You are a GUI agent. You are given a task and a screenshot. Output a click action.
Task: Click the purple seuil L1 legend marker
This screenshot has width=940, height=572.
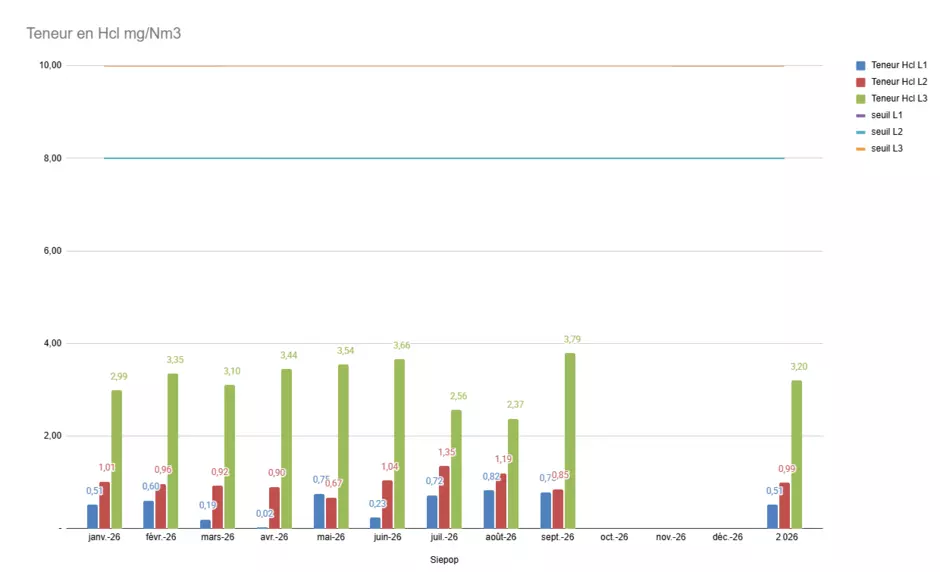[x=860, y=116]
